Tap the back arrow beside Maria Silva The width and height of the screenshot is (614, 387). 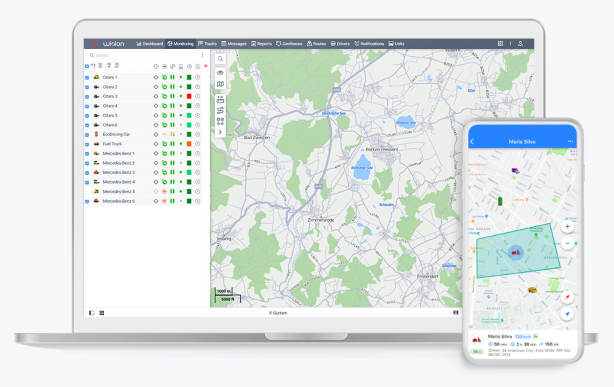point(472,141)
